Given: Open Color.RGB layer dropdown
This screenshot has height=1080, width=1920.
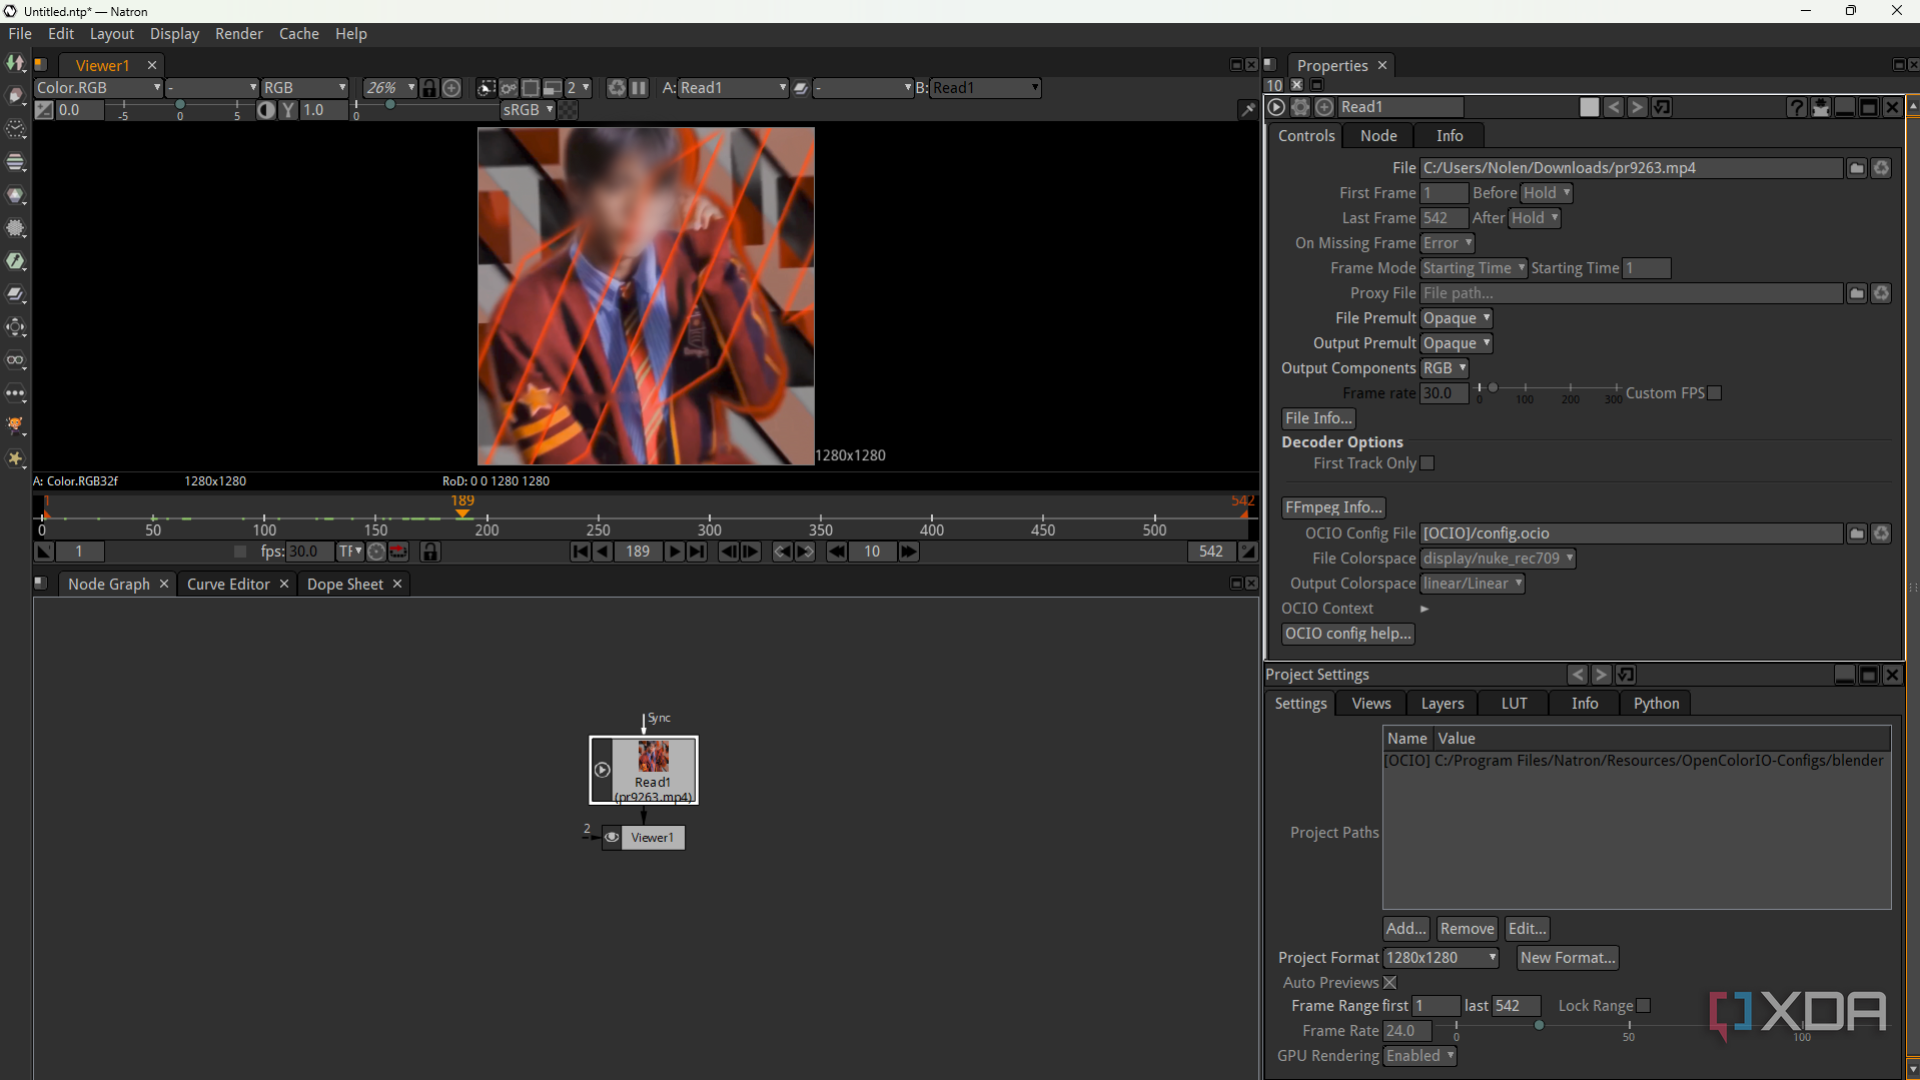Looking at the screenshot, I should click(98, 88).
